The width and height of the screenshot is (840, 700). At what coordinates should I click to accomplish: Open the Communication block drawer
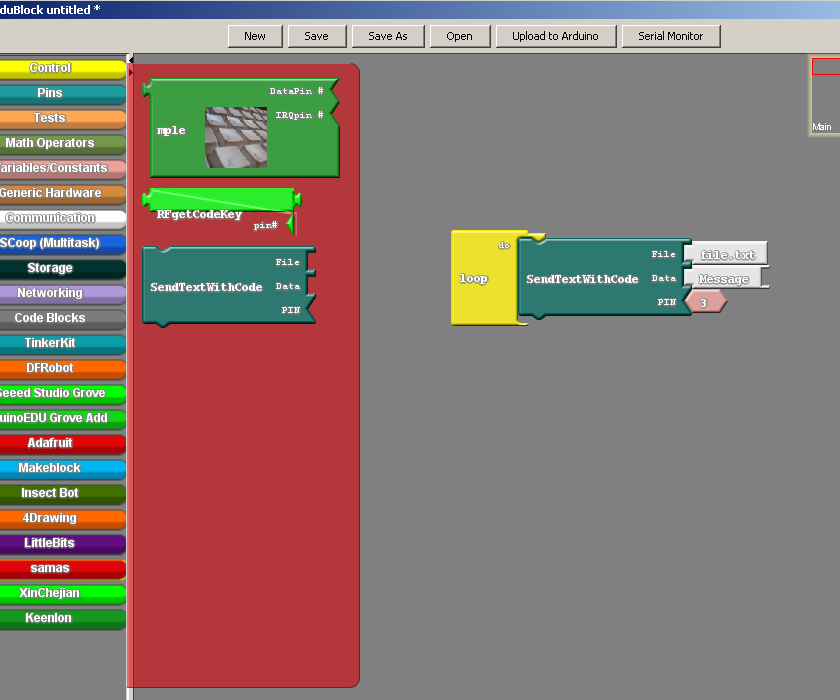[62, 218]
